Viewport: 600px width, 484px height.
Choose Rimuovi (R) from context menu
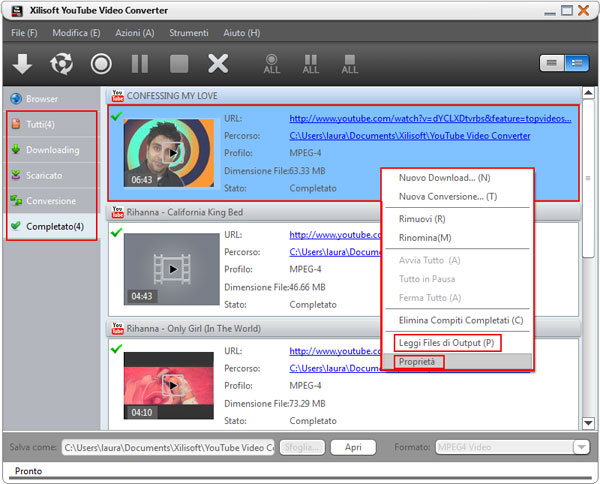click(x=458, y=219)
